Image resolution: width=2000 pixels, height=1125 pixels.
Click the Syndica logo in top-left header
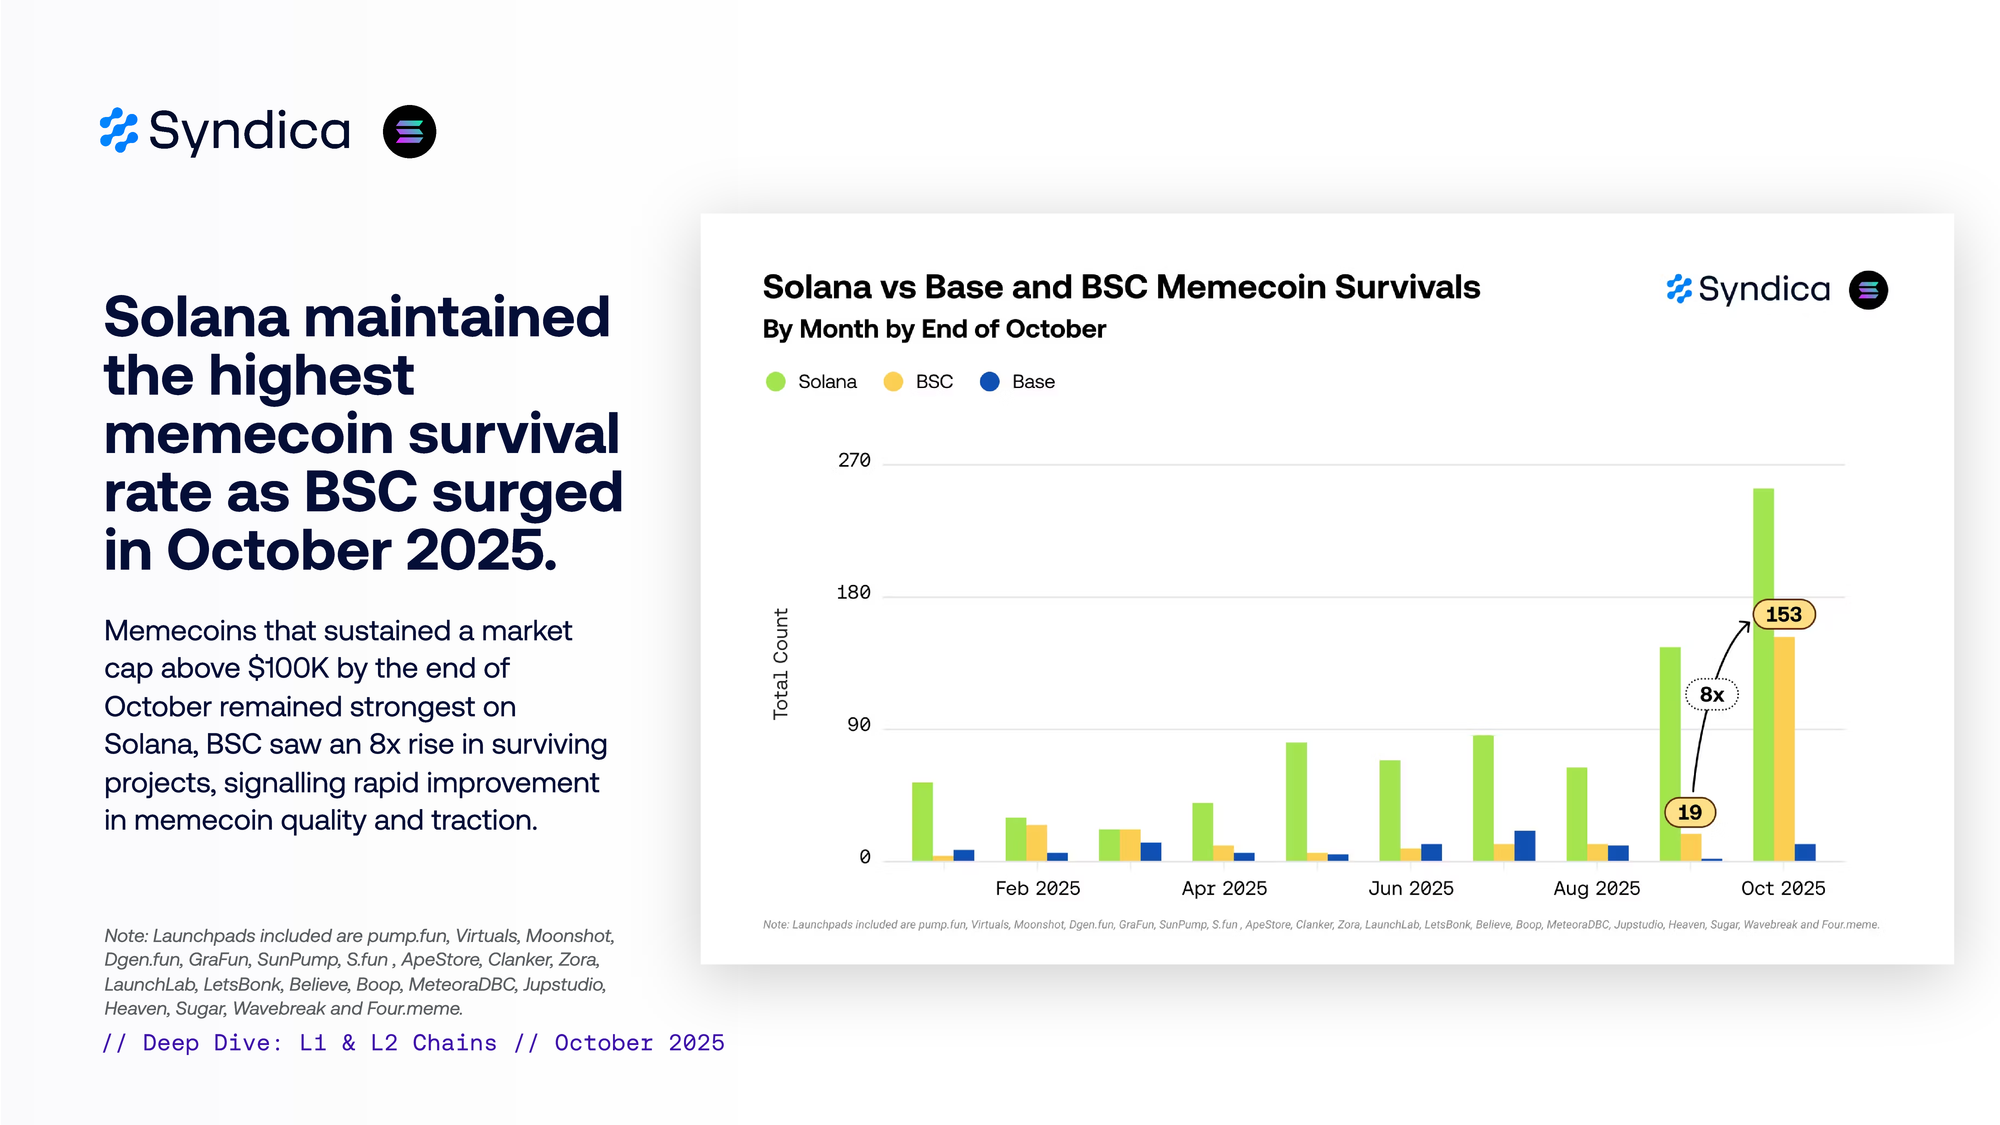pos(226,131)
